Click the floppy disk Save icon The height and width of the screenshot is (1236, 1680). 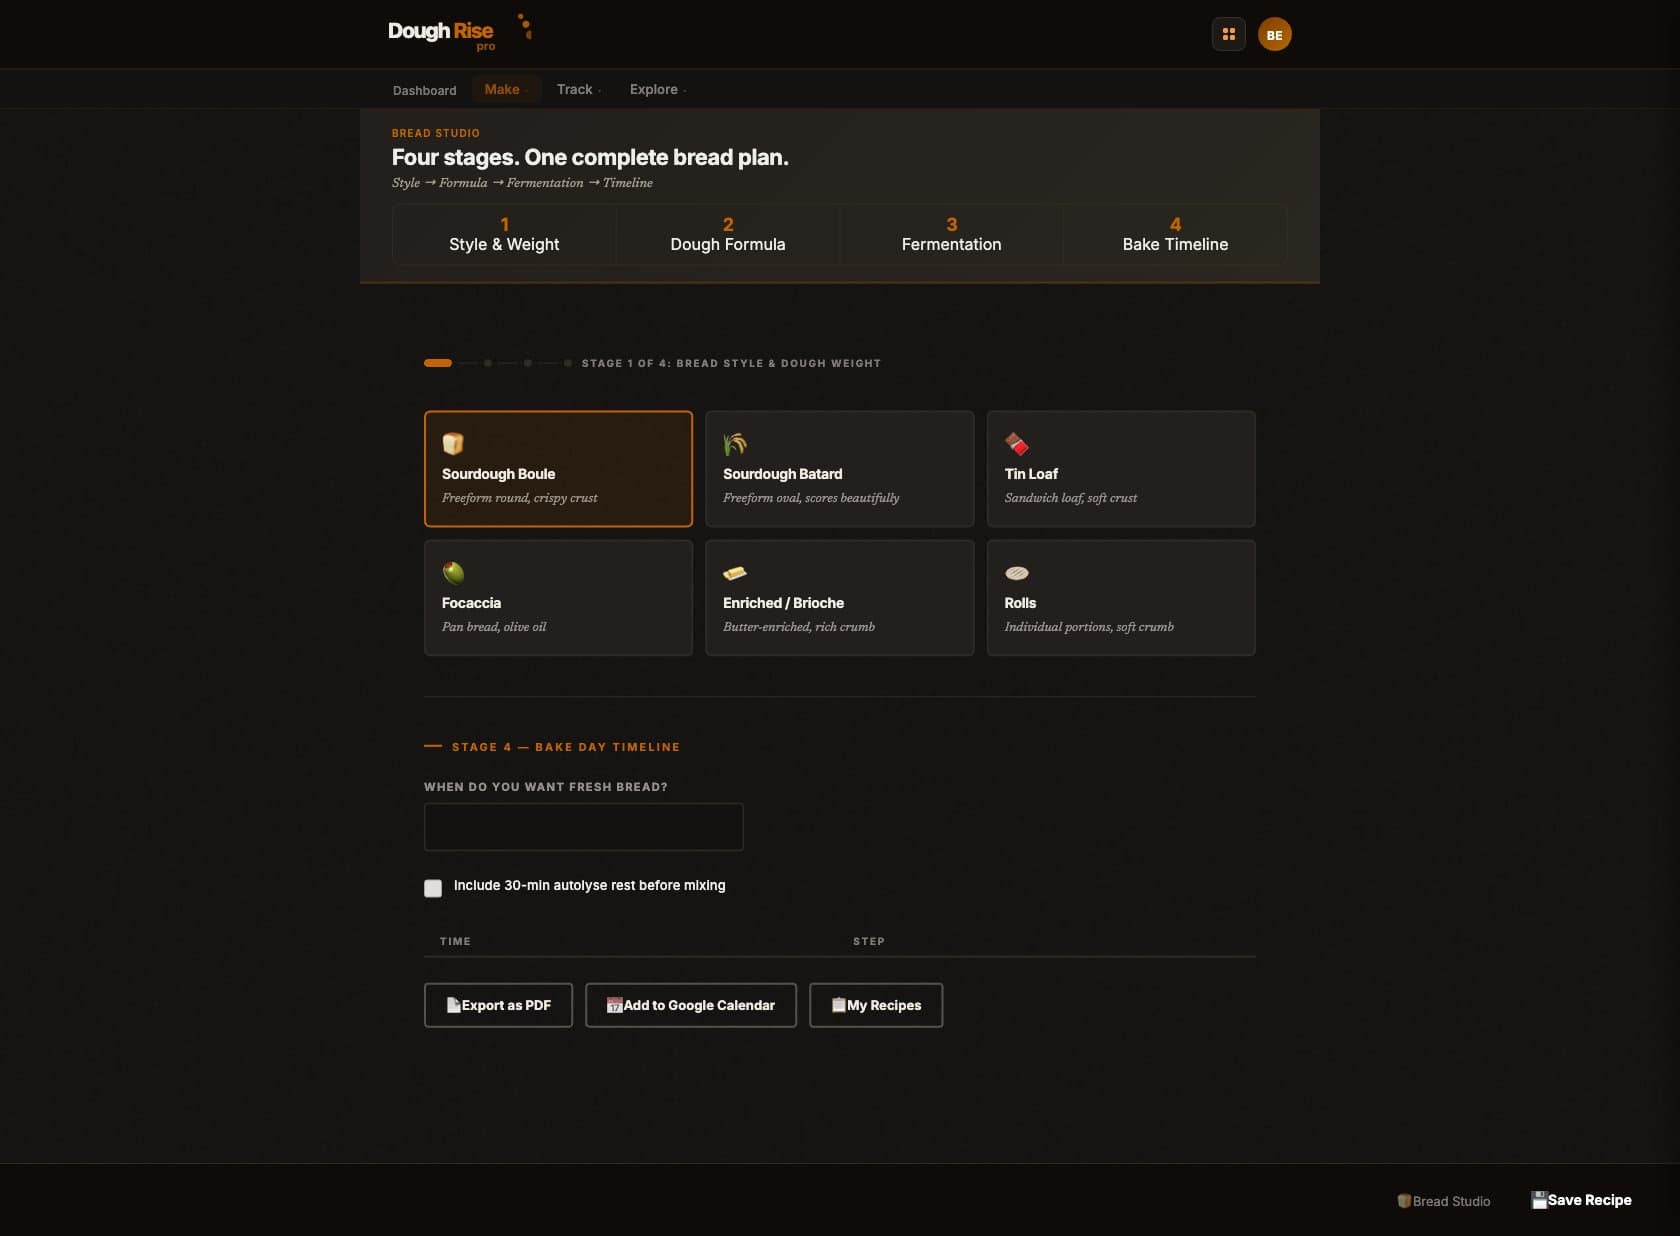pos(1539,1200)
